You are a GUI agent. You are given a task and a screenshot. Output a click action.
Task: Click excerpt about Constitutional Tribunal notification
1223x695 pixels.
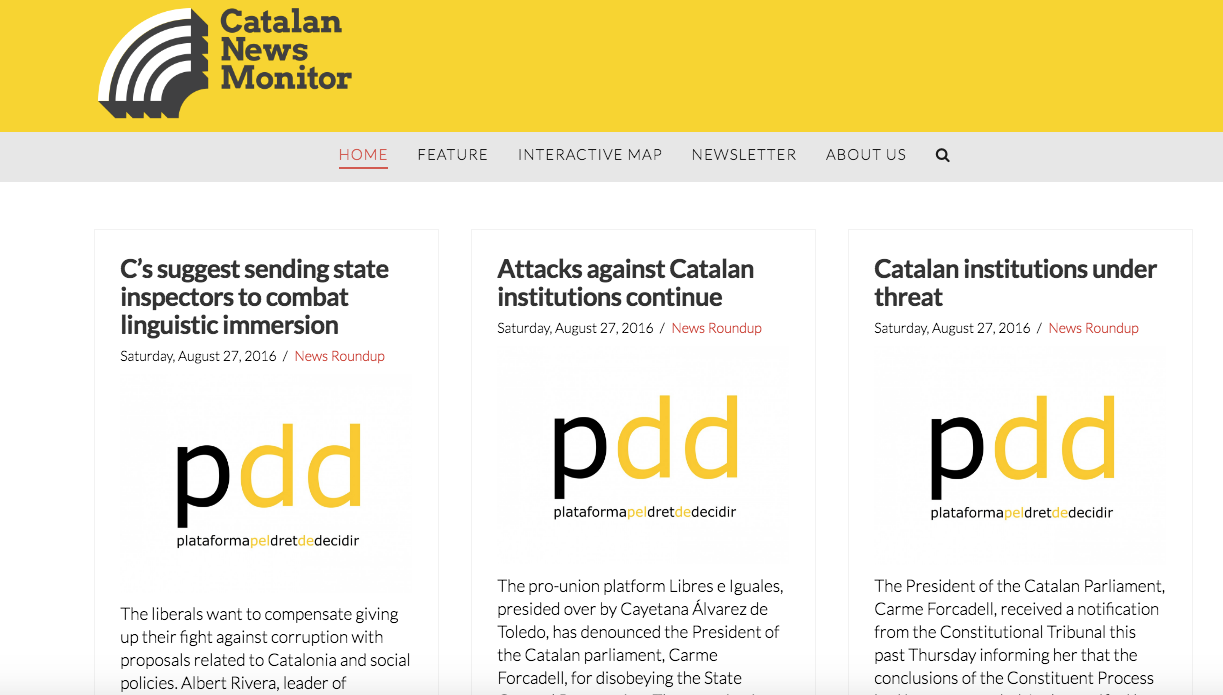point(1019,632)
